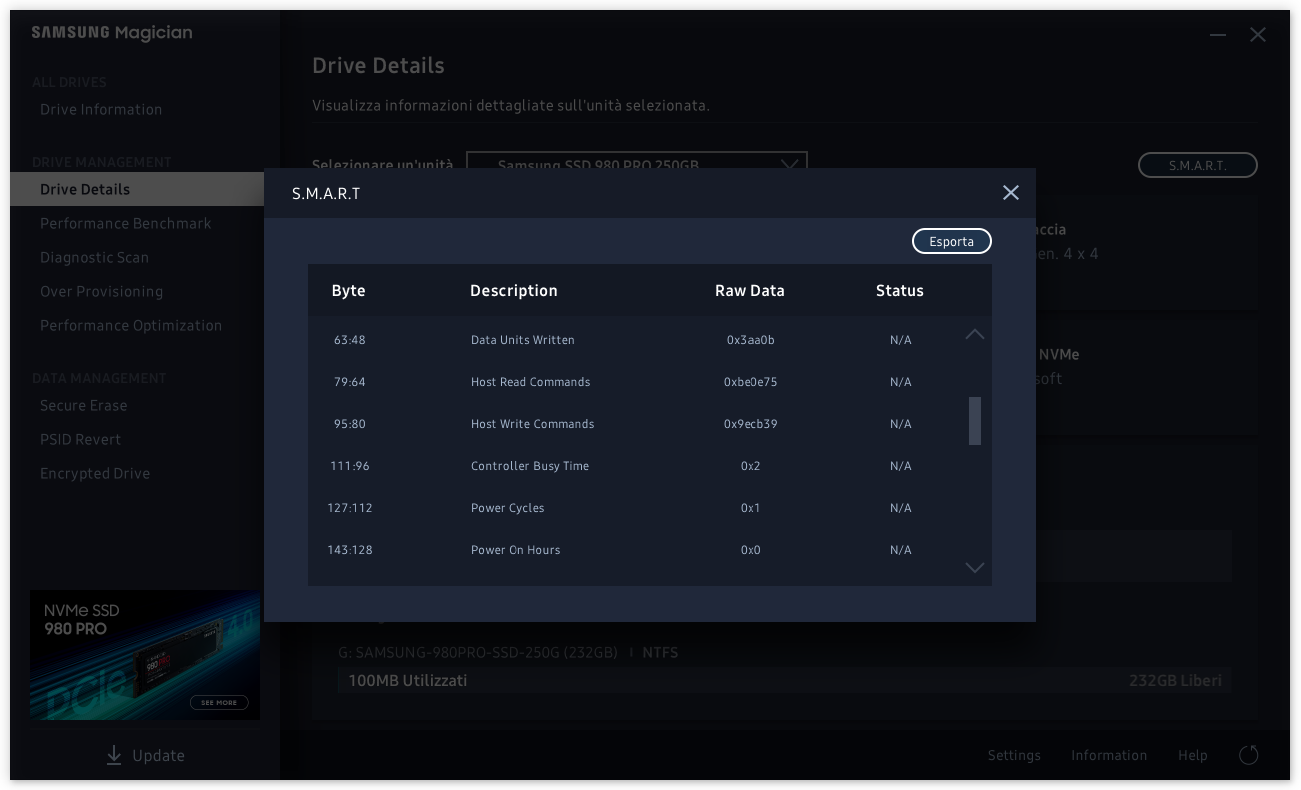Click raw value 0xbe0e75
This screenshot has width=1301, height=790.
751,382
